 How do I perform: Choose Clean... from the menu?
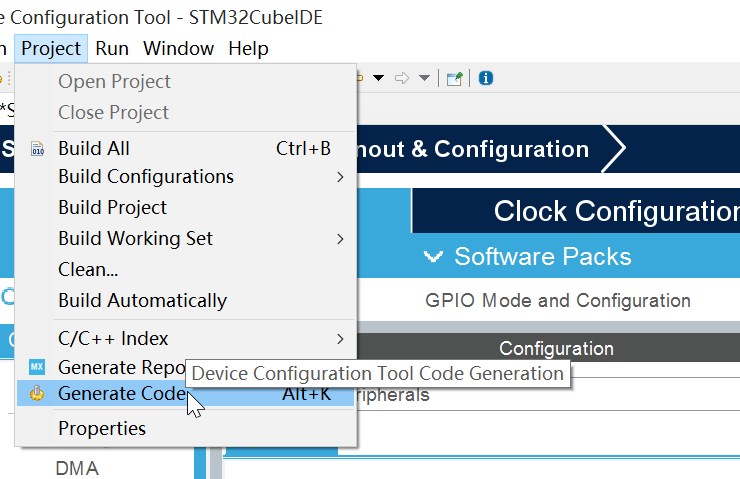(185, 269)
